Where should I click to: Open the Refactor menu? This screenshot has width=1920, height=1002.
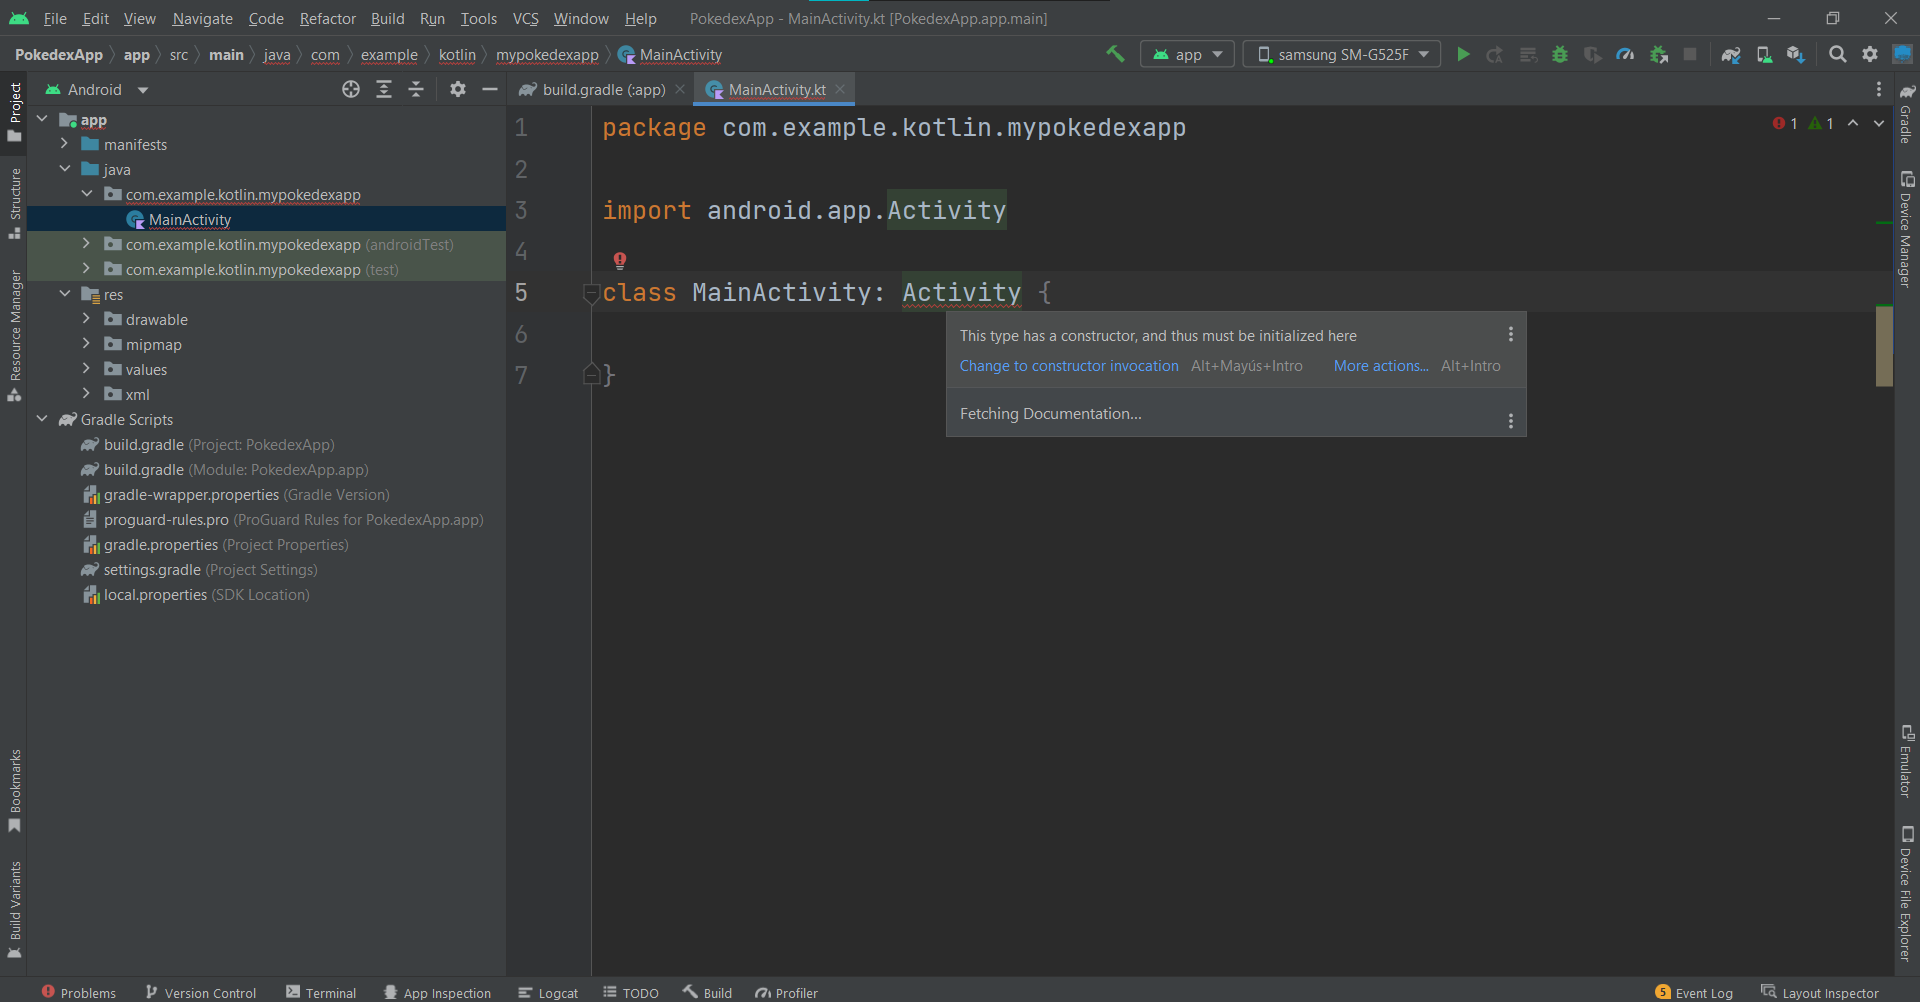pyautogui.click(x=327, y=19)
